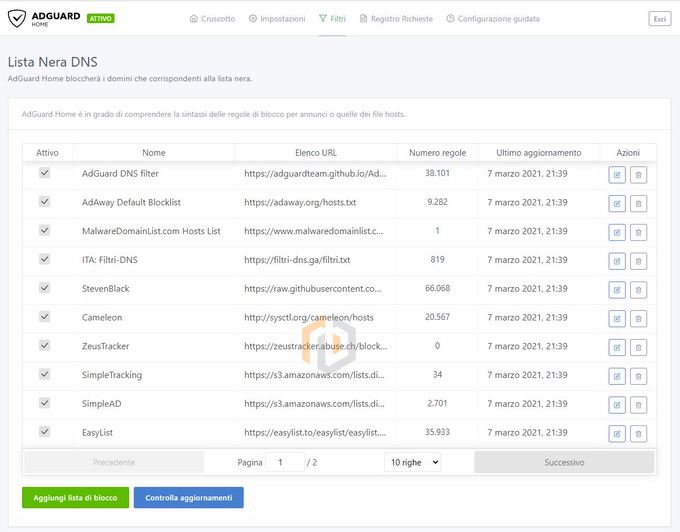
Task: Delete the MalwareDomainList.com Hosts List entry
Action: [638, 232]
